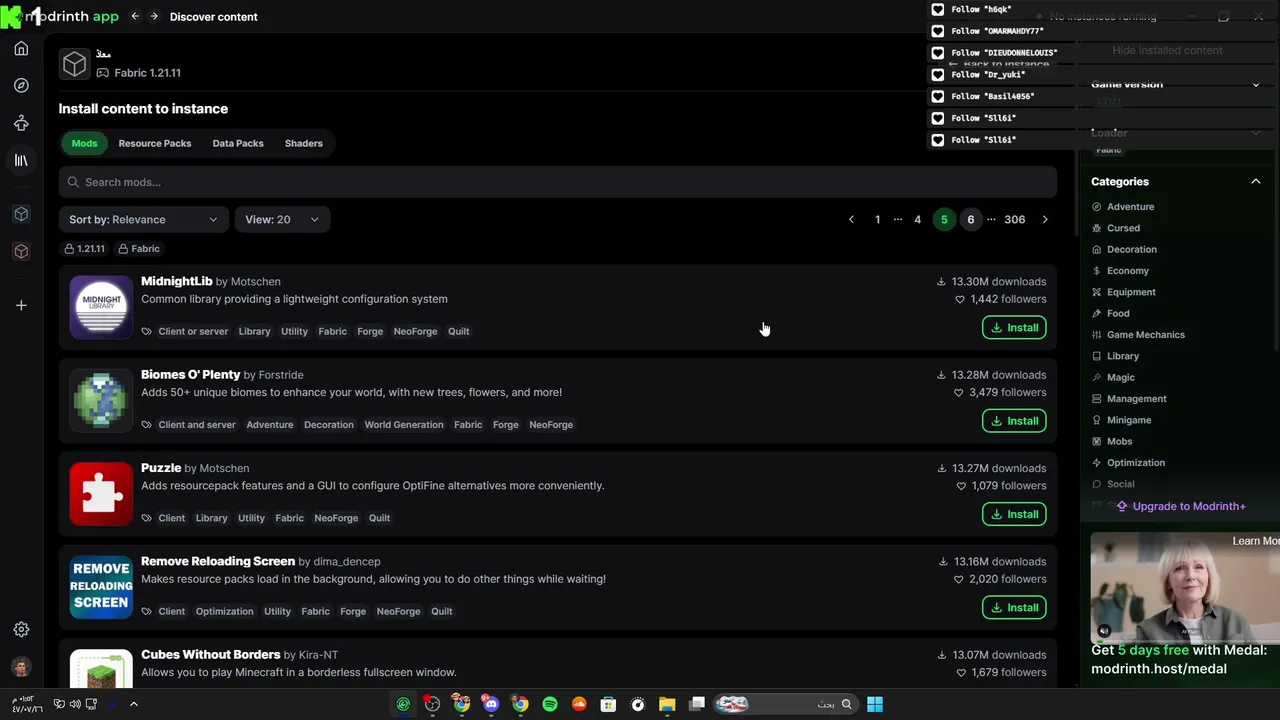This screenshot has width=1280, height=720.
Task: Toggle Economy category filter
Action: click(1120, 271)
